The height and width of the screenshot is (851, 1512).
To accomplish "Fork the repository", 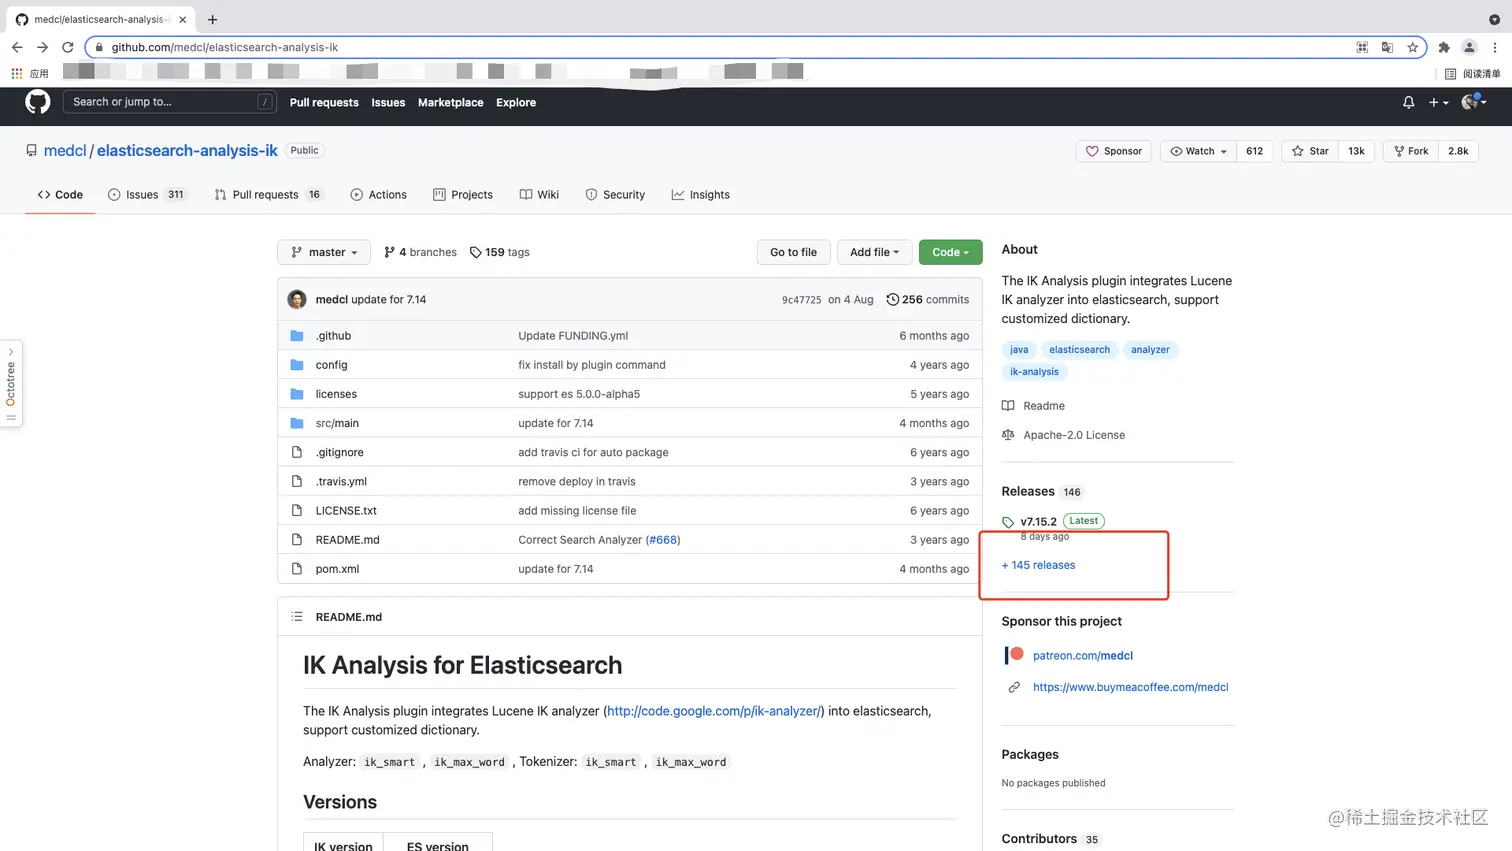I will pyautogui.click(x=1411, y=151).
